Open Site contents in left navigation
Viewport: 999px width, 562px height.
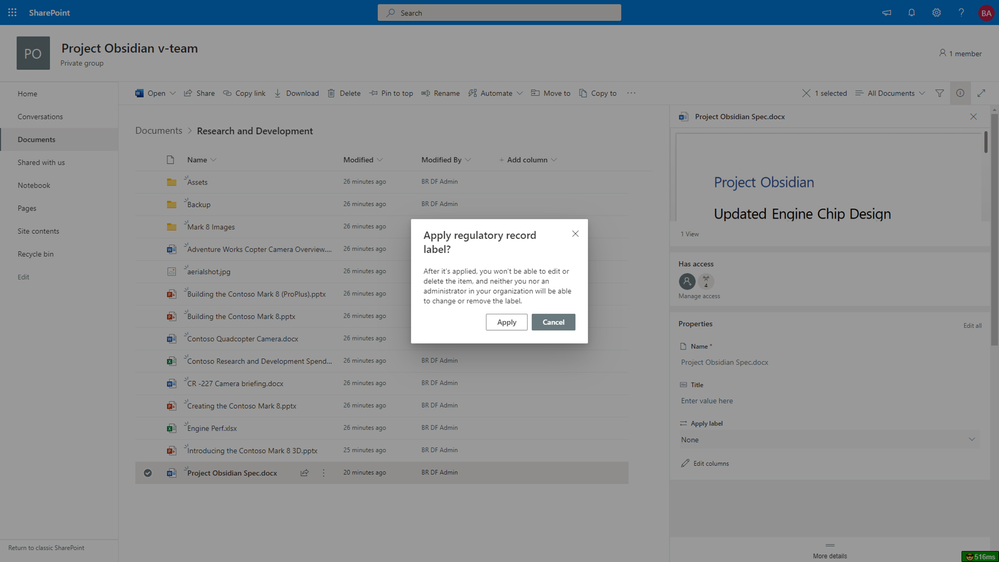tap(38, 231)
